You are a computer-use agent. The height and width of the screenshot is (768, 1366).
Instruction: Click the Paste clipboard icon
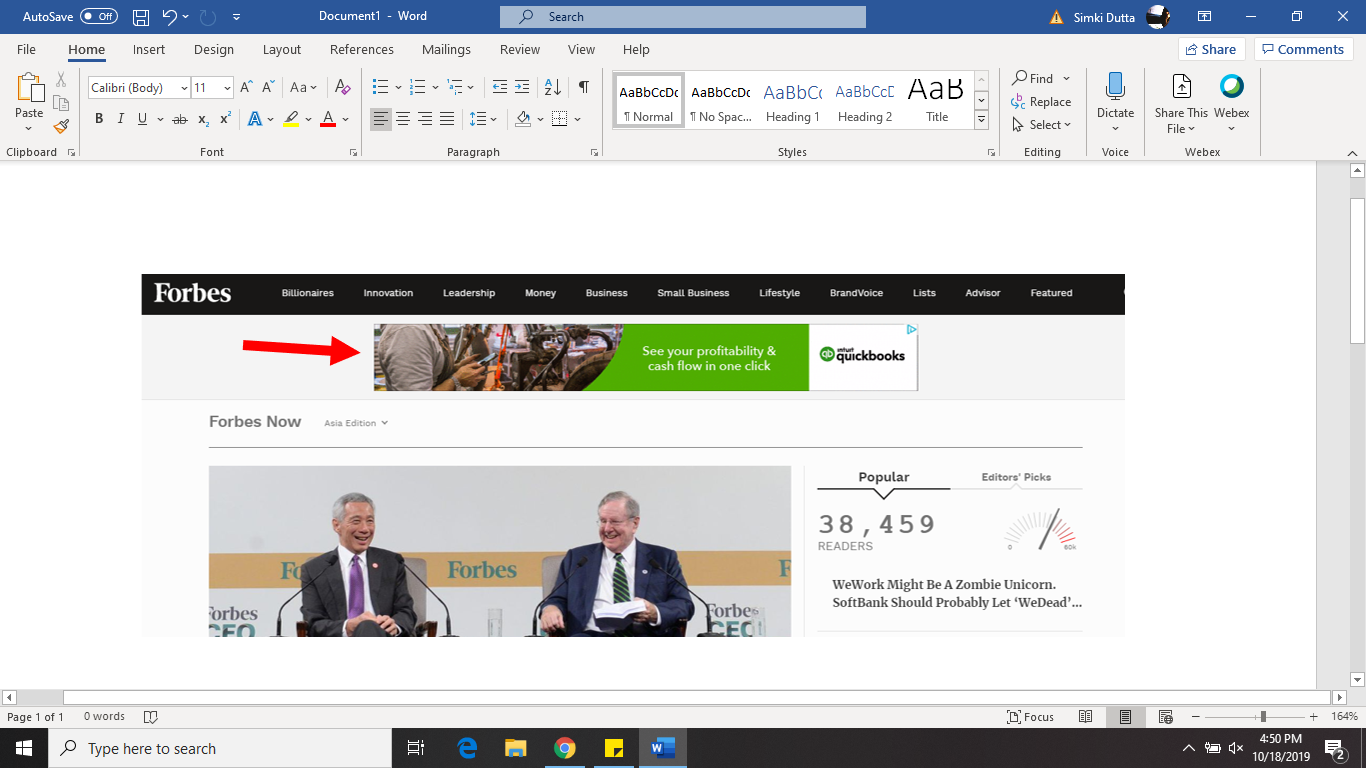pos(29,88)
